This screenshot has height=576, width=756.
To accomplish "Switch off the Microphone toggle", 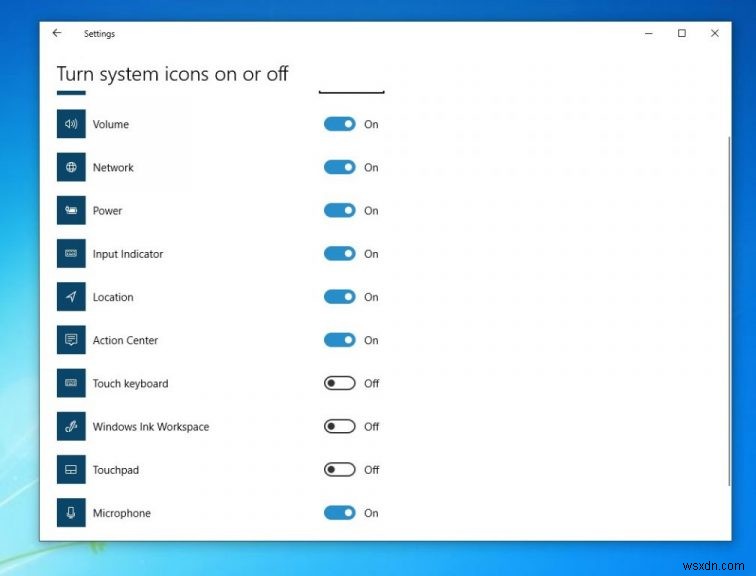I will click(x=339, y=512).
